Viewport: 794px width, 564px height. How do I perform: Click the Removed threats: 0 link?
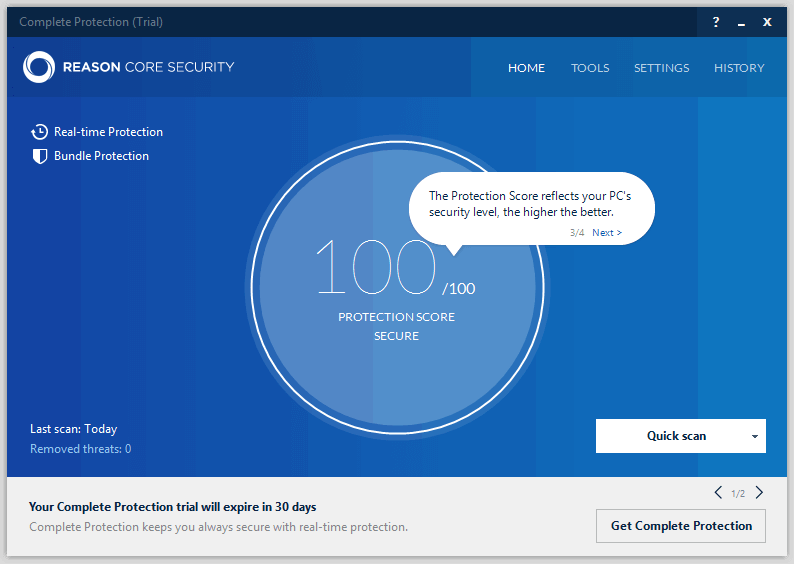[x=81, y=449]
